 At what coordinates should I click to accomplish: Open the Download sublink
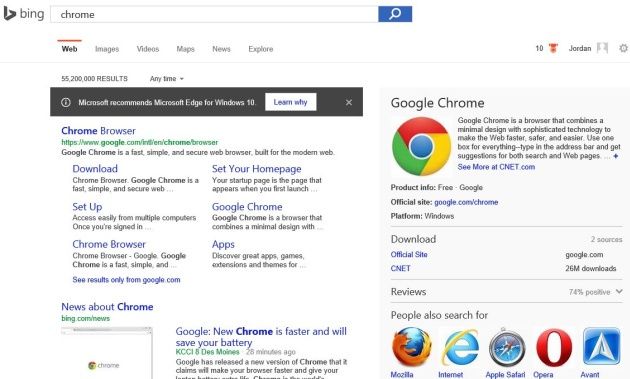[95, 169]
